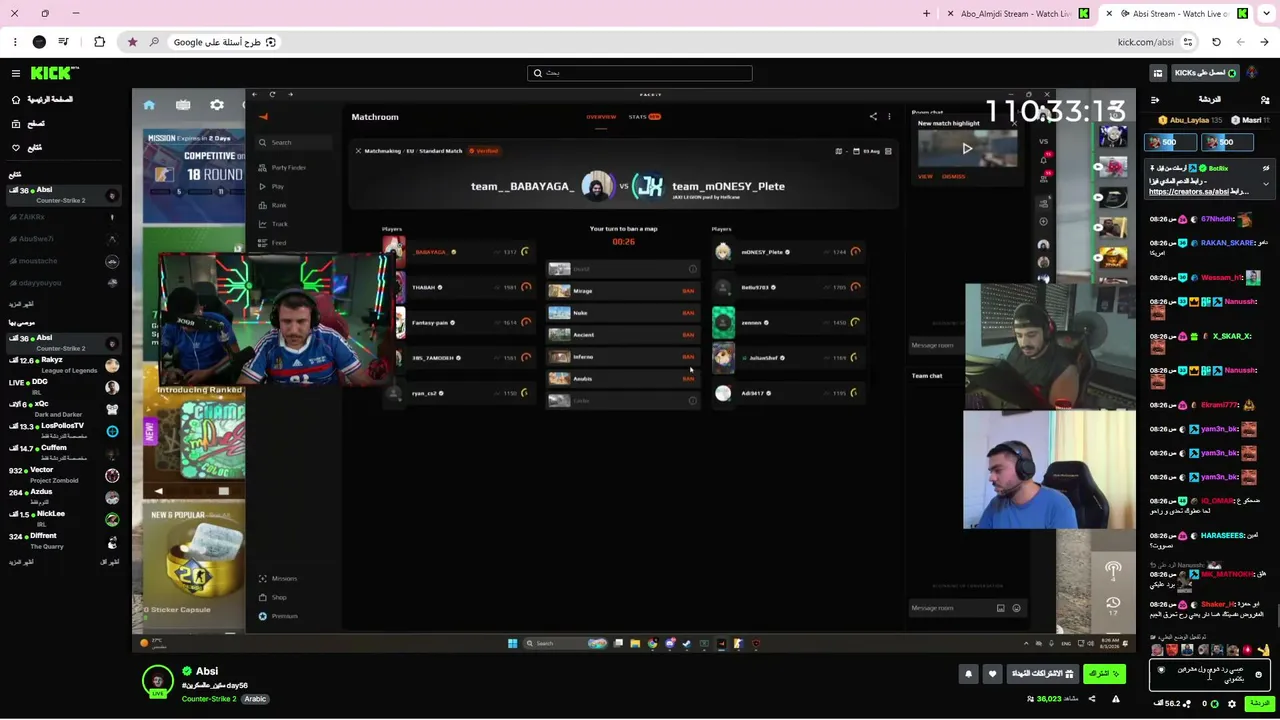Go back using browser back arrow

[1264, 42]
